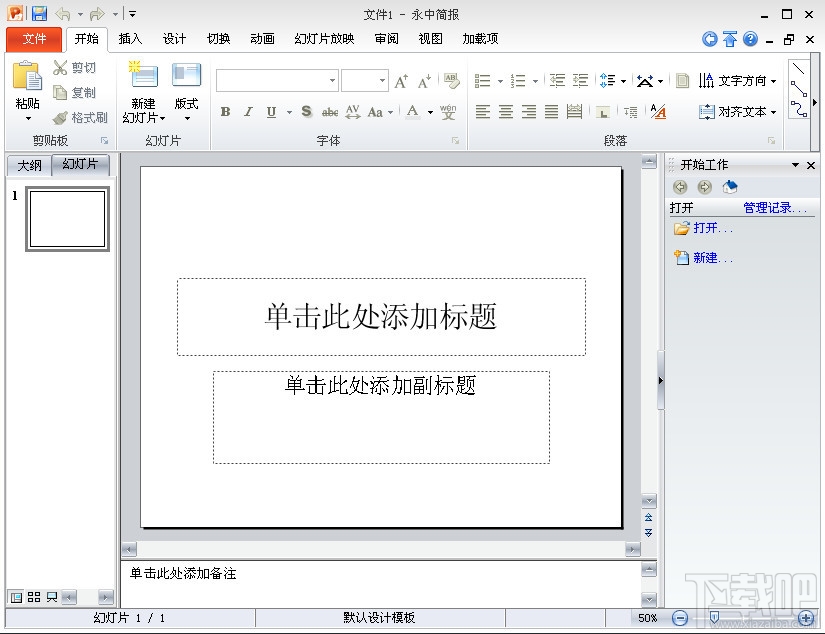Toggle italic formatting

coord(247,112)
